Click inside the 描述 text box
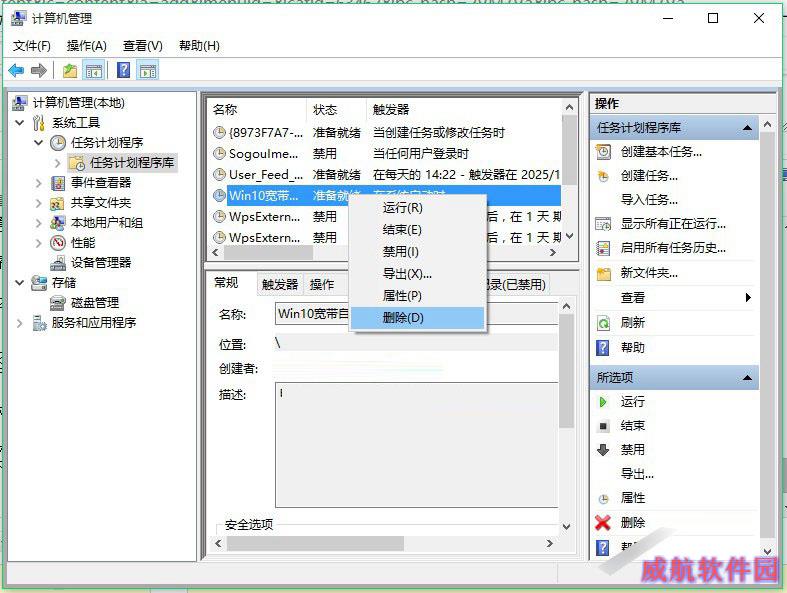The height and width of the screenshot is (593, 787). 417,445
